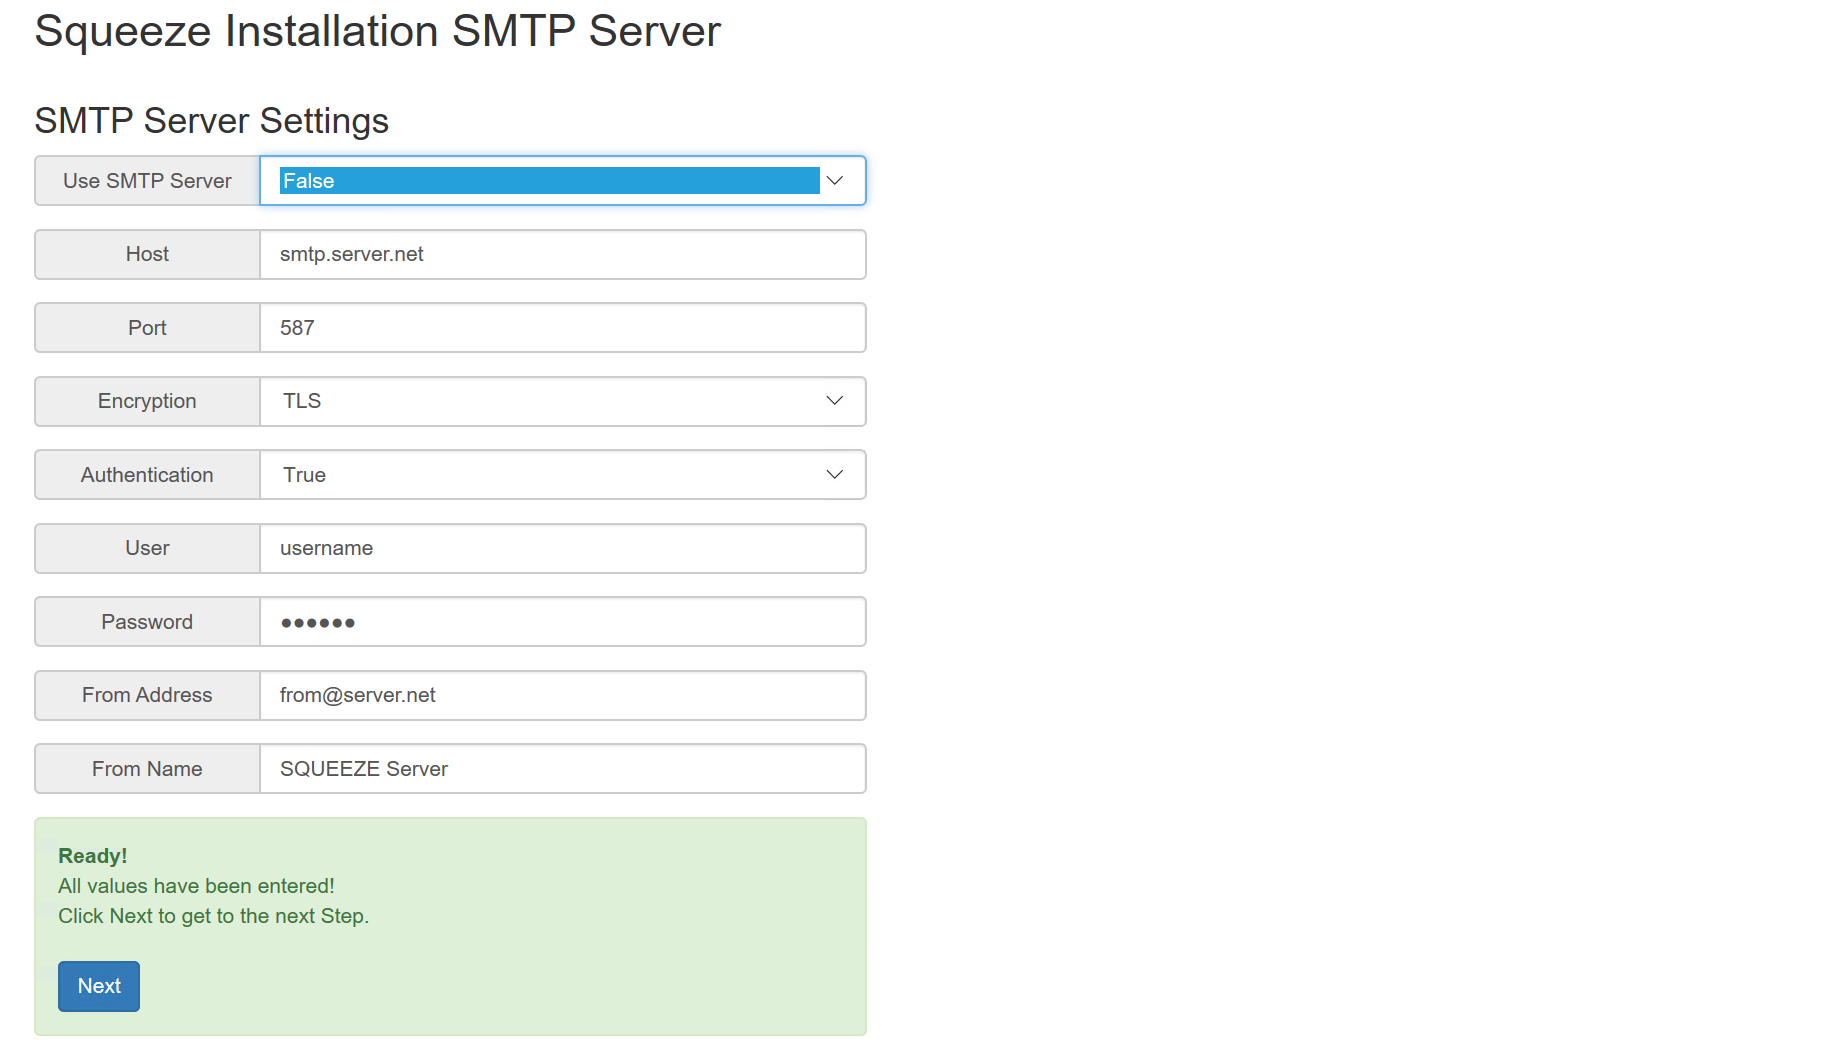Image resolution: width=1828 pixels, height=1064 pixels.
Task: Click the User label box
Action: pos(147,549)
